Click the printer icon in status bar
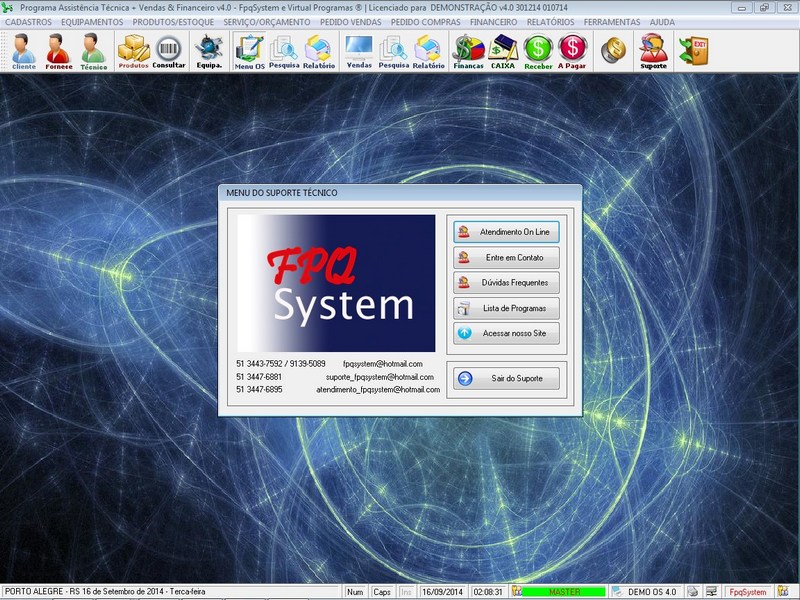 tap(692, 591)
